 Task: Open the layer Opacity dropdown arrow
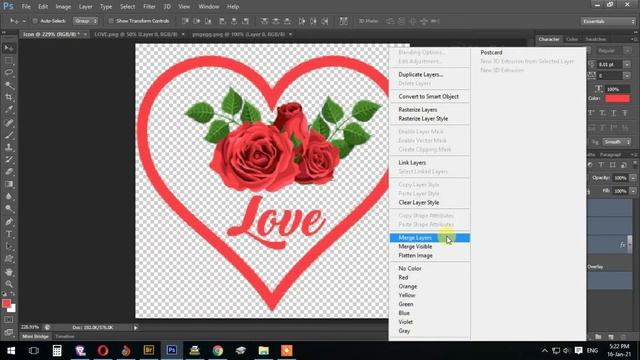[x=633, y=178]
